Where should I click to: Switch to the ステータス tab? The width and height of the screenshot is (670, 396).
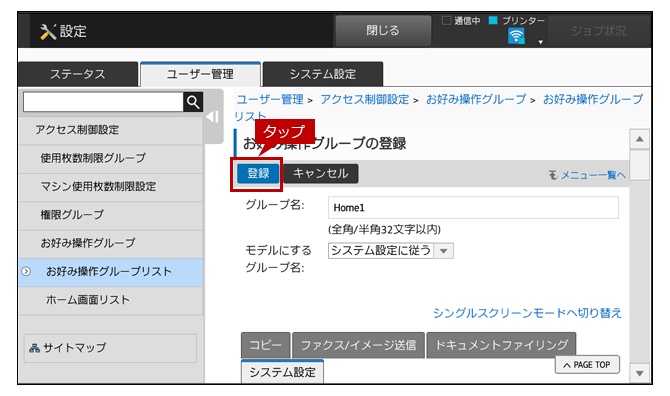pyautogui.click(x=78, y=74)
